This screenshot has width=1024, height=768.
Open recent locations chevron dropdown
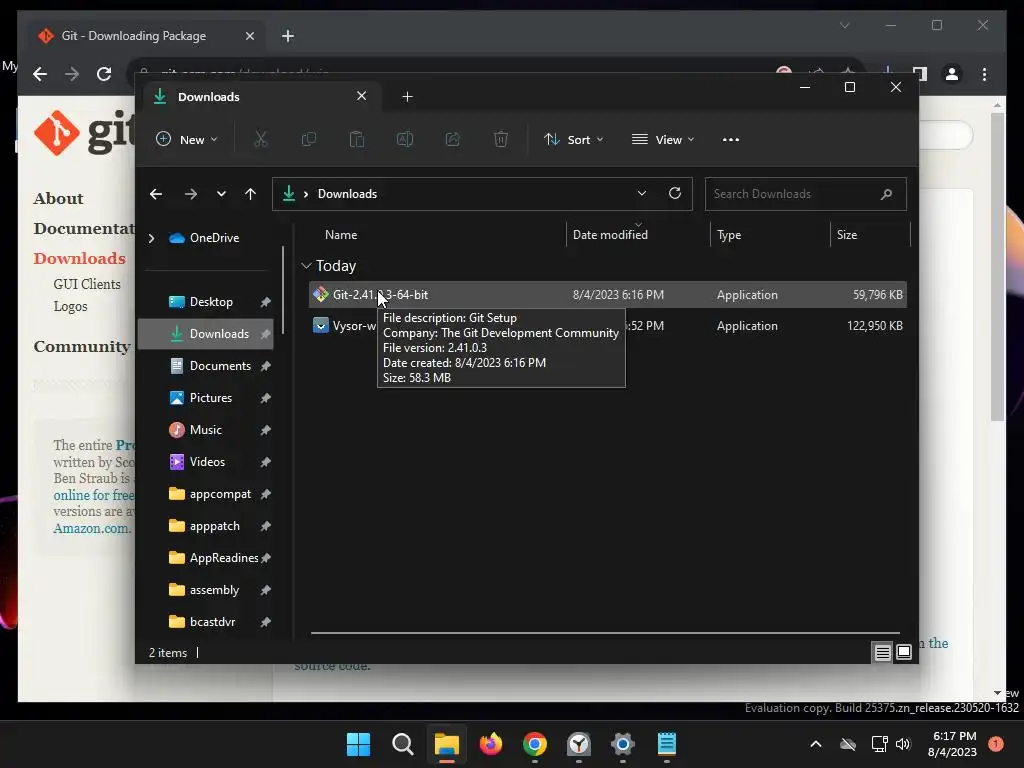221,194
